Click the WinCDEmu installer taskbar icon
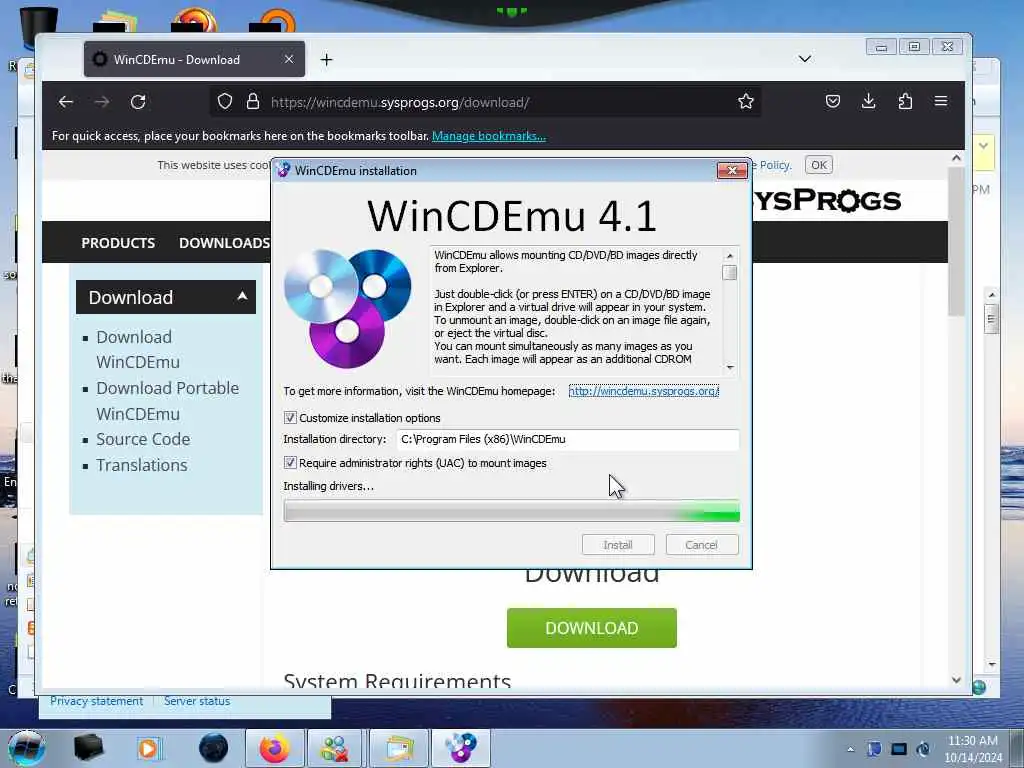 pos(460,748)
